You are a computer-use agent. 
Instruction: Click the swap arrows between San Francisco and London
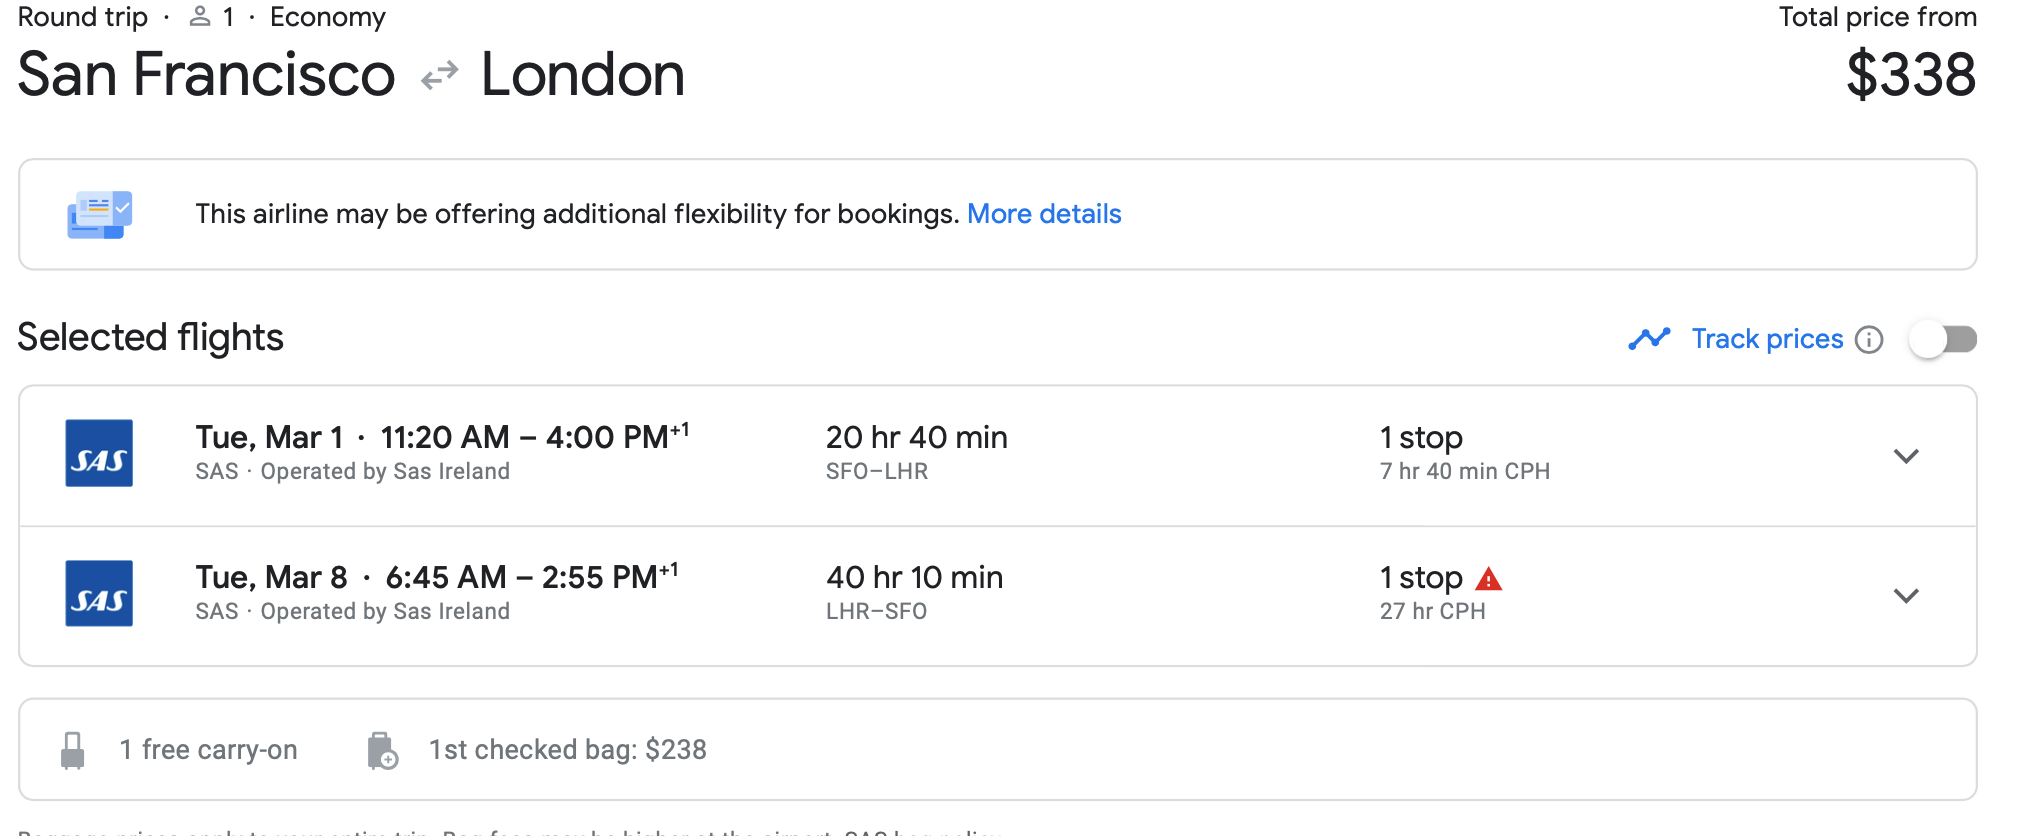click(439, 76)
